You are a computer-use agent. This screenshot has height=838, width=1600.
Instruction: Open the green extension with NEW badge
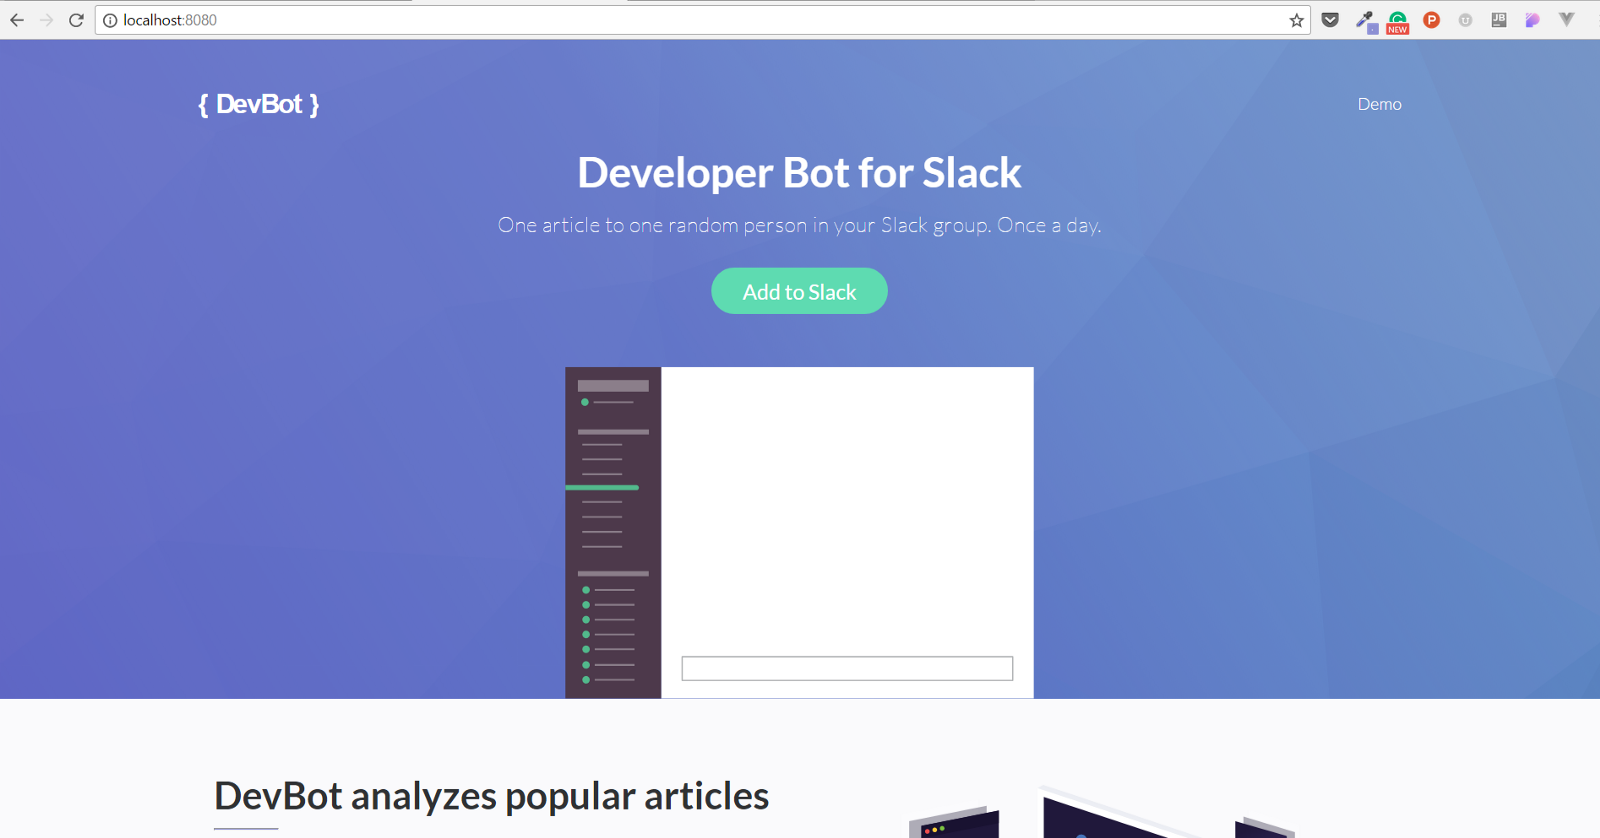coord(1398,21)
